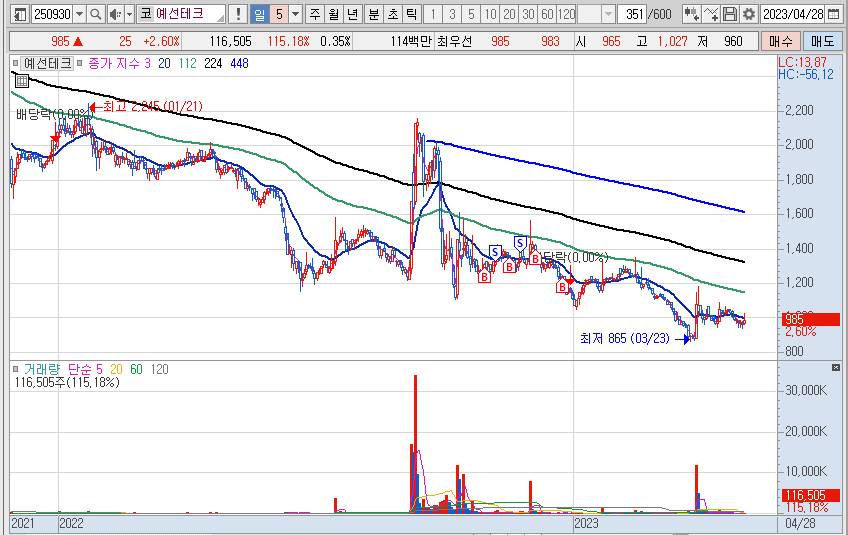The image size is (848, 535).
Task: Switch to 년 (yearly) chart
Action: click(x=352, y=14)
